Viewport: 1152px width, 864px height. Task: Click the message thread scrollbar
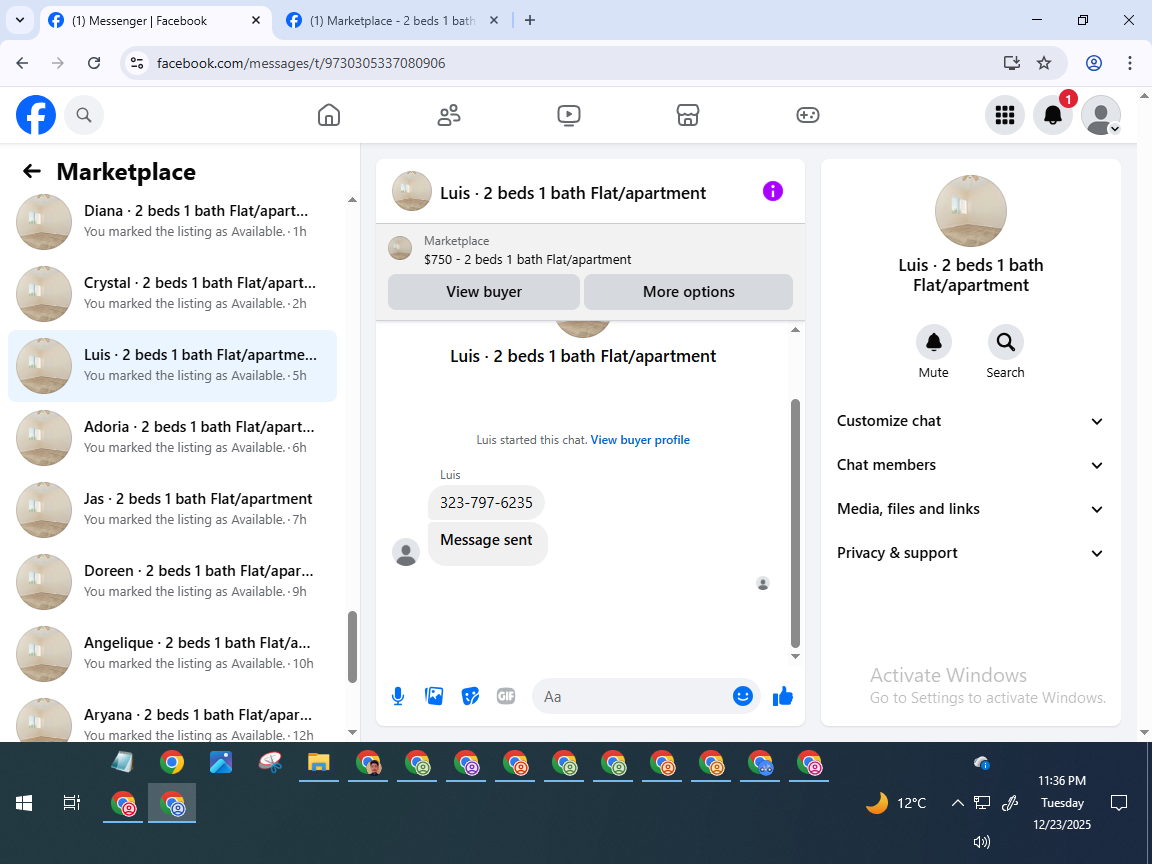[x=795, y=523]
